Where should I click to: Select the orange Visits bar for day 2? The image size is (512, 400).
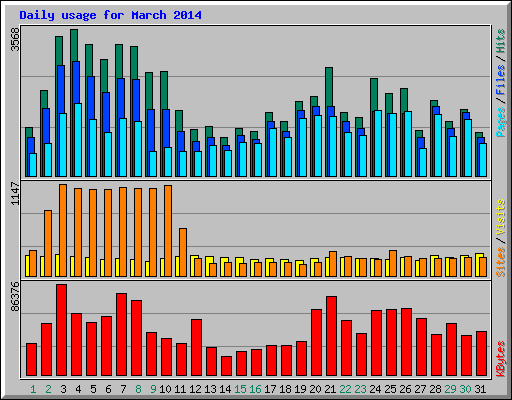(x=48, y=243)
